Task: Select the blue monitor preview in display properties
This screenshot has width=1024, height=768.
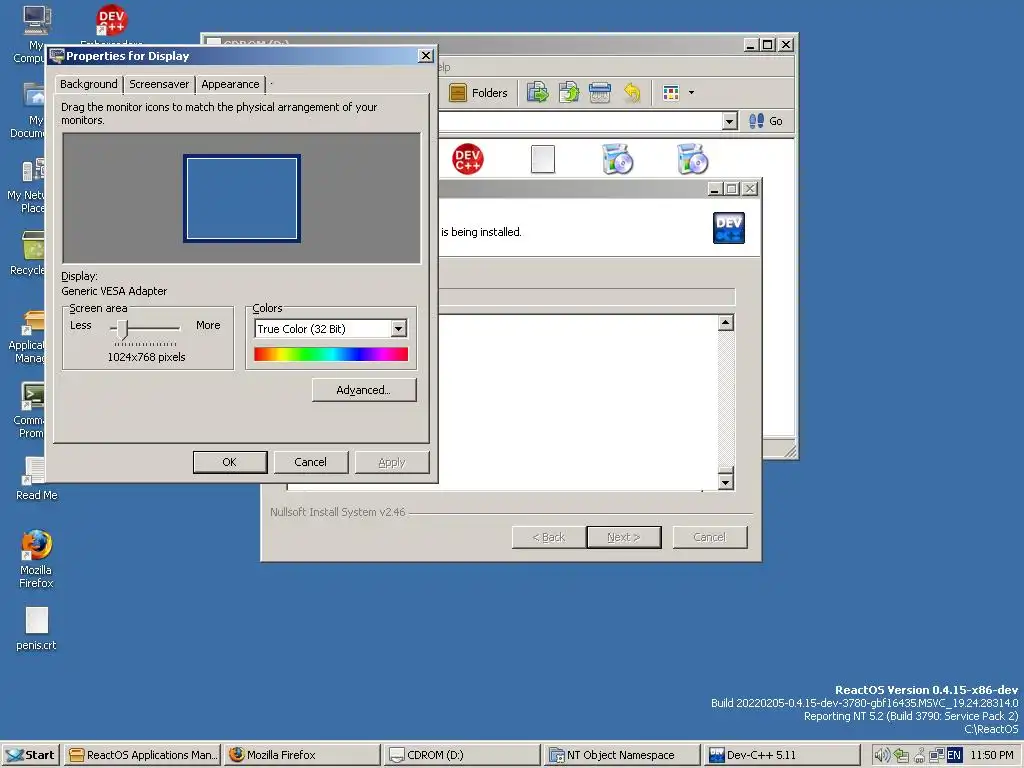Action: (x=242, y=198)
